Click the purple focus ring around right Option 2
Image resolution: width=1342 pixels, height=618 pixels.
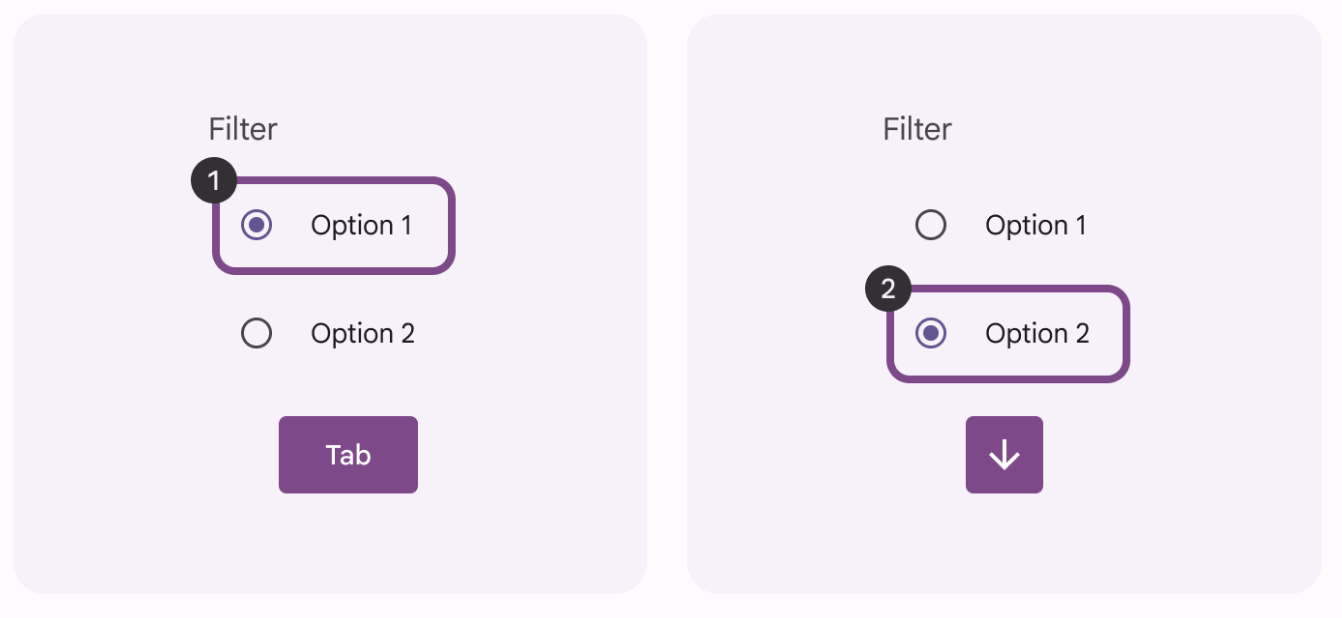pos(1126,333)
